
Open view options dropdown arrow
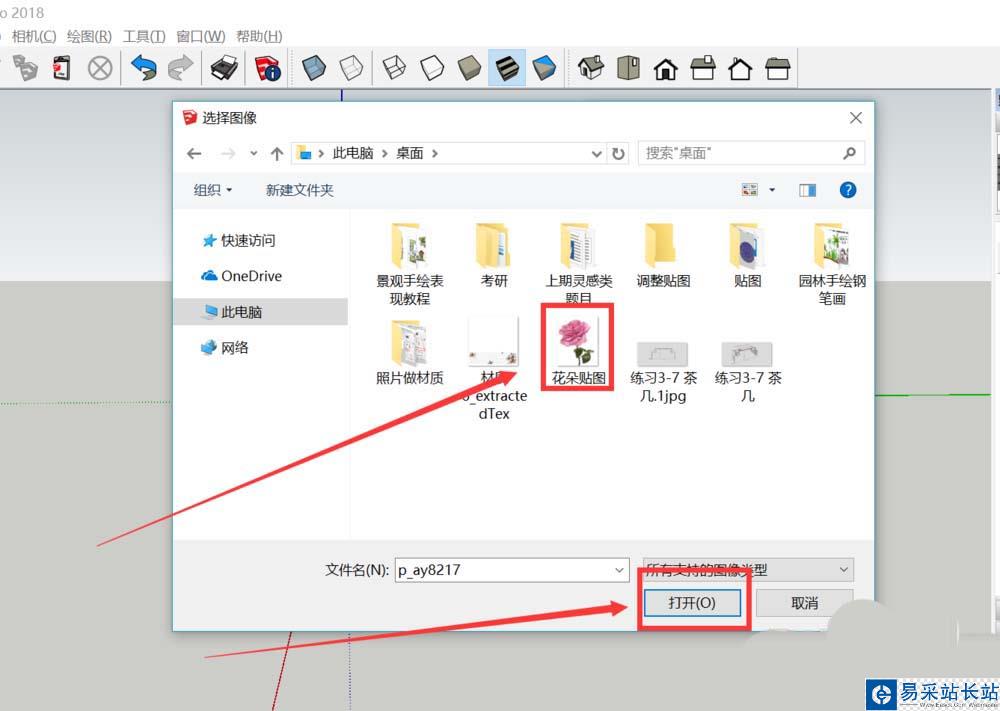[772, 190]
